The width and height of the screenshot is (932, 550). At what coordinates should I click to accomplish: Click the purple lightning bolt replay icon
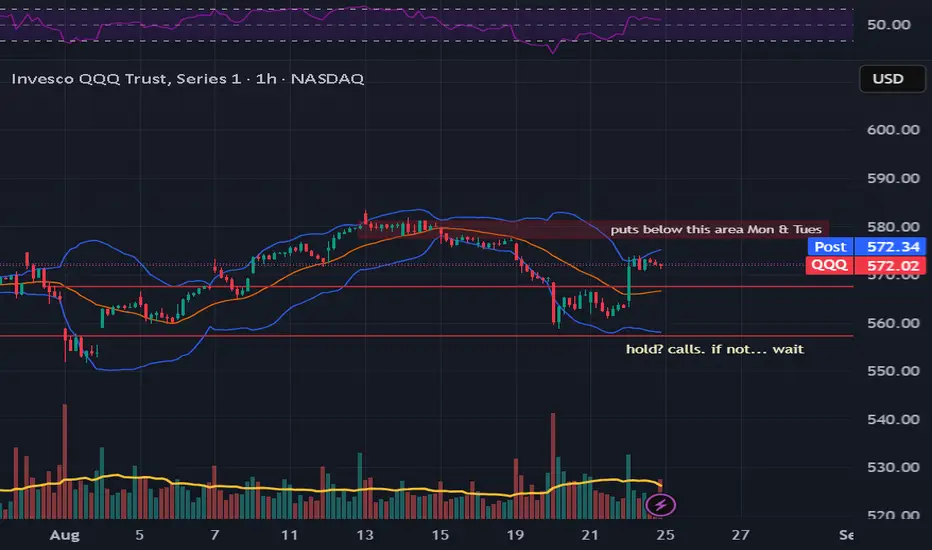click(660, 505)
